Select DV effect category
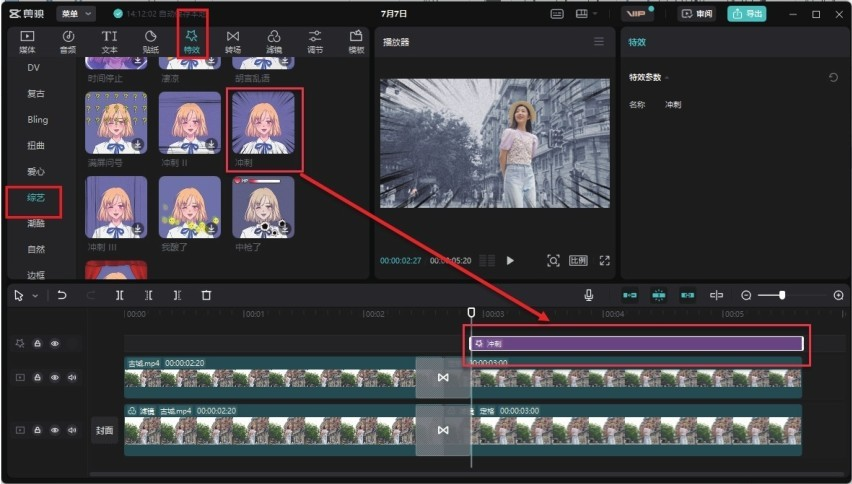The height and width of the screenshot is (484, 852). point(34,67)
